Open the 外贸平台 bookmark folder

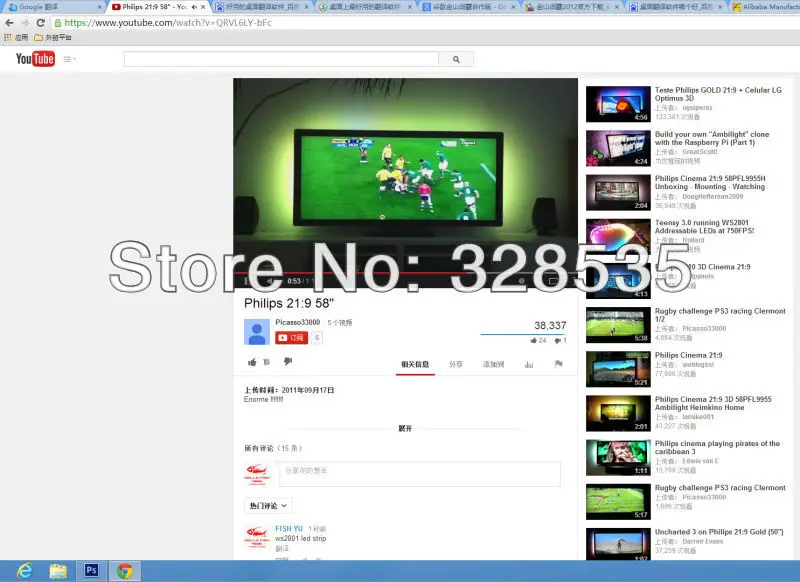pos(53,37)
